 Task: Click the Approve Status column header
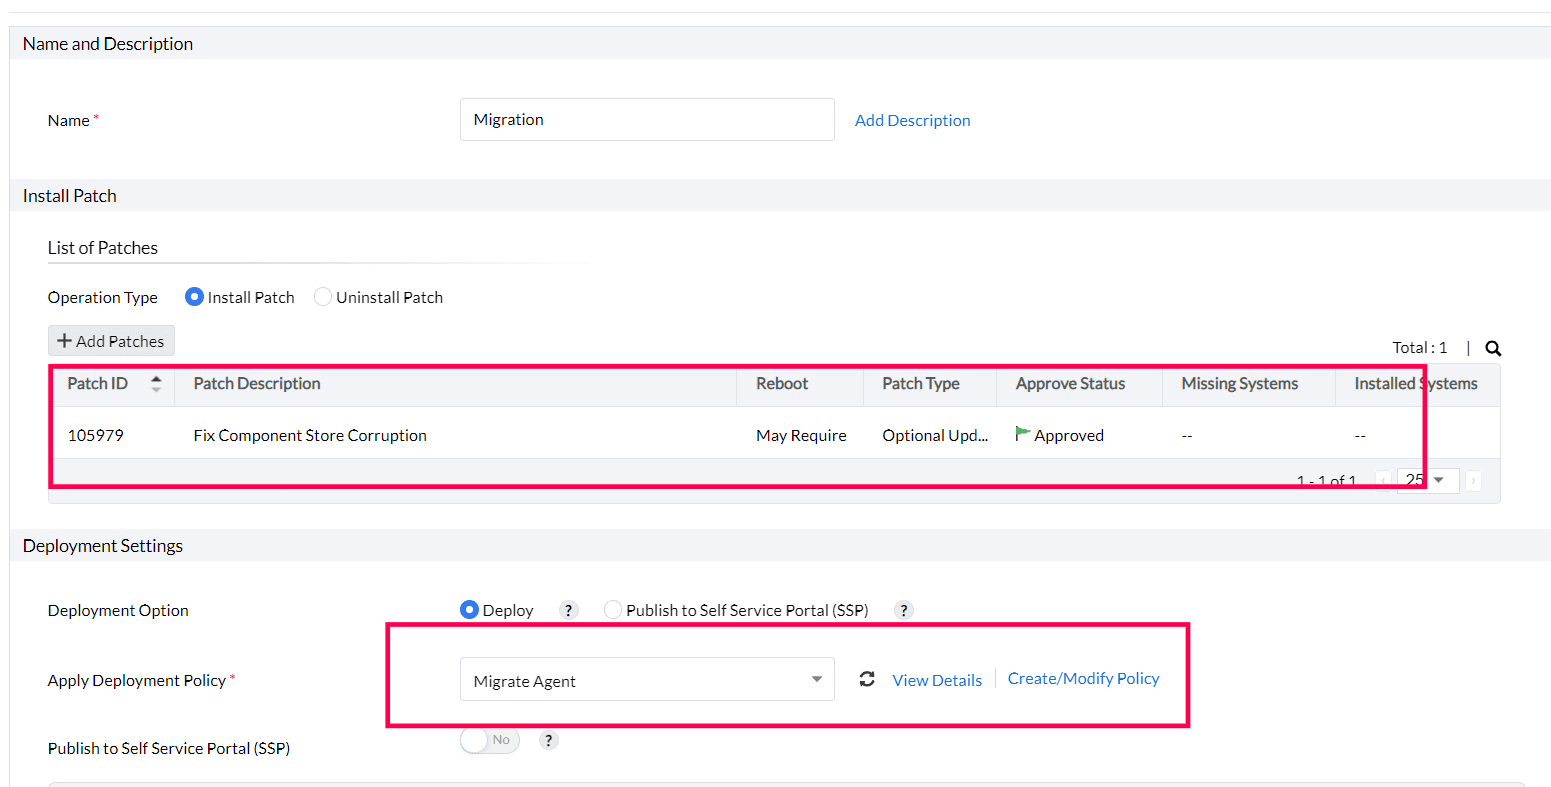click(1070, 384)
